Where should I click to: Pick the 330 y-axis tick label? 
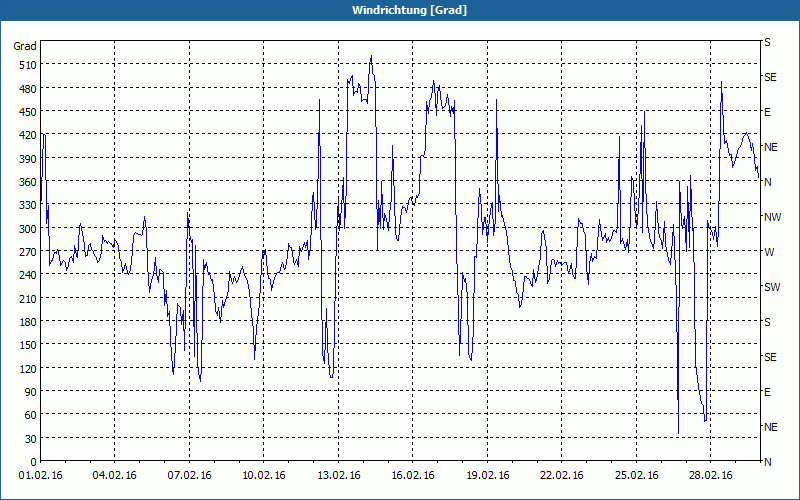27,205
